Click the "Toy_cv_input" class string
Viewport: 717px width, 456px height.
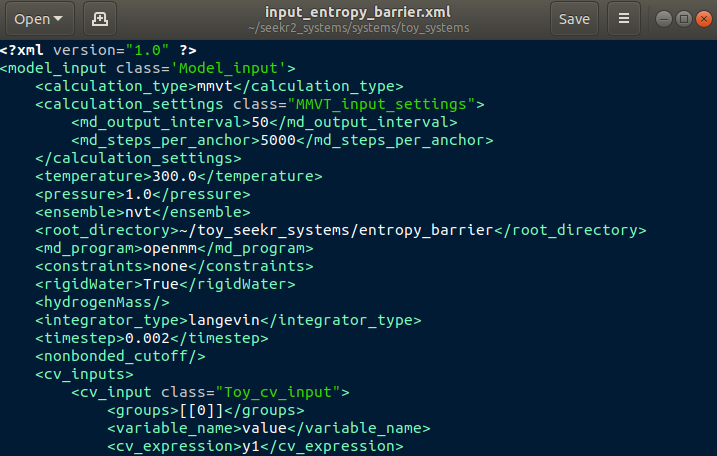point(278,392)
